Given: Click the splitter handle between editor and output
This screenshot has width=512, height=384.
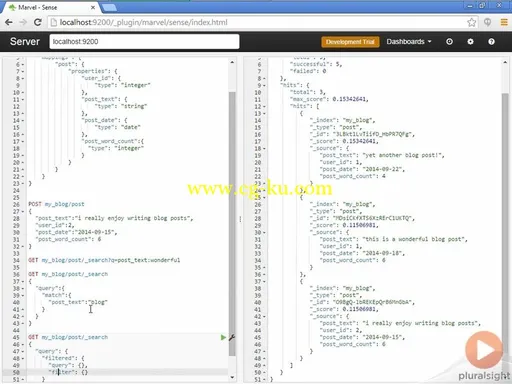Looking at the screenshot, I should tap(240, 219).
